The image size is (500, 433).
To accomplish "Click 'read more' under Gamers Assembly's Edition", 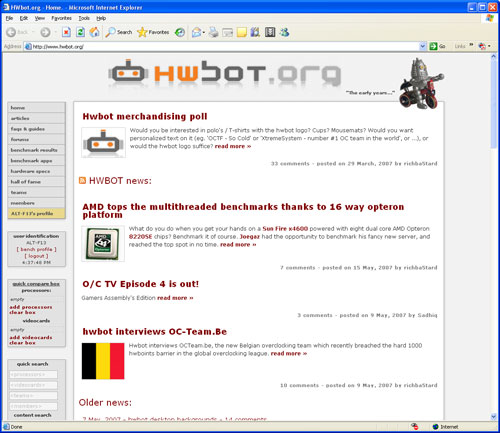I will click(x=175, y=298).
